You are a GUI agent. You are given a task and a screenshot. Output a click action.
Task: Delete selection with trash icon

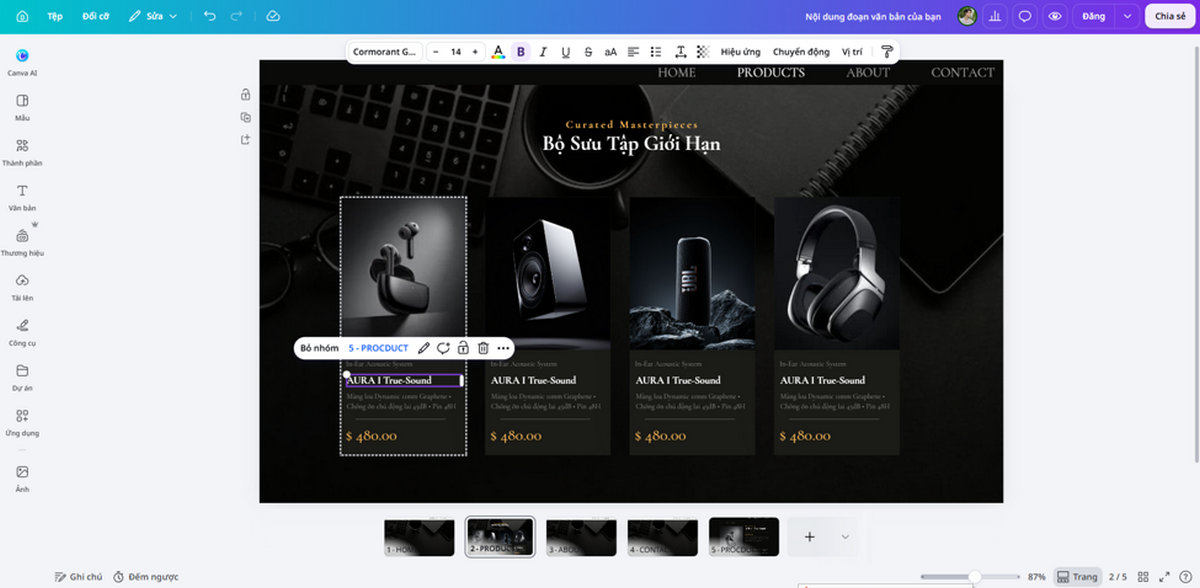(x=483, y=348)
